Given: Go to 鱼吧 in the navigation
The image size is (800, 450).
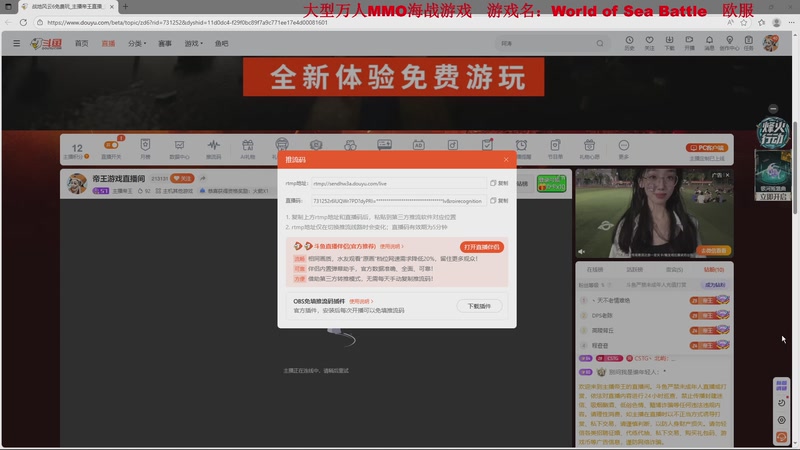Looking at the screenshot, I should [x=221, y=43].
